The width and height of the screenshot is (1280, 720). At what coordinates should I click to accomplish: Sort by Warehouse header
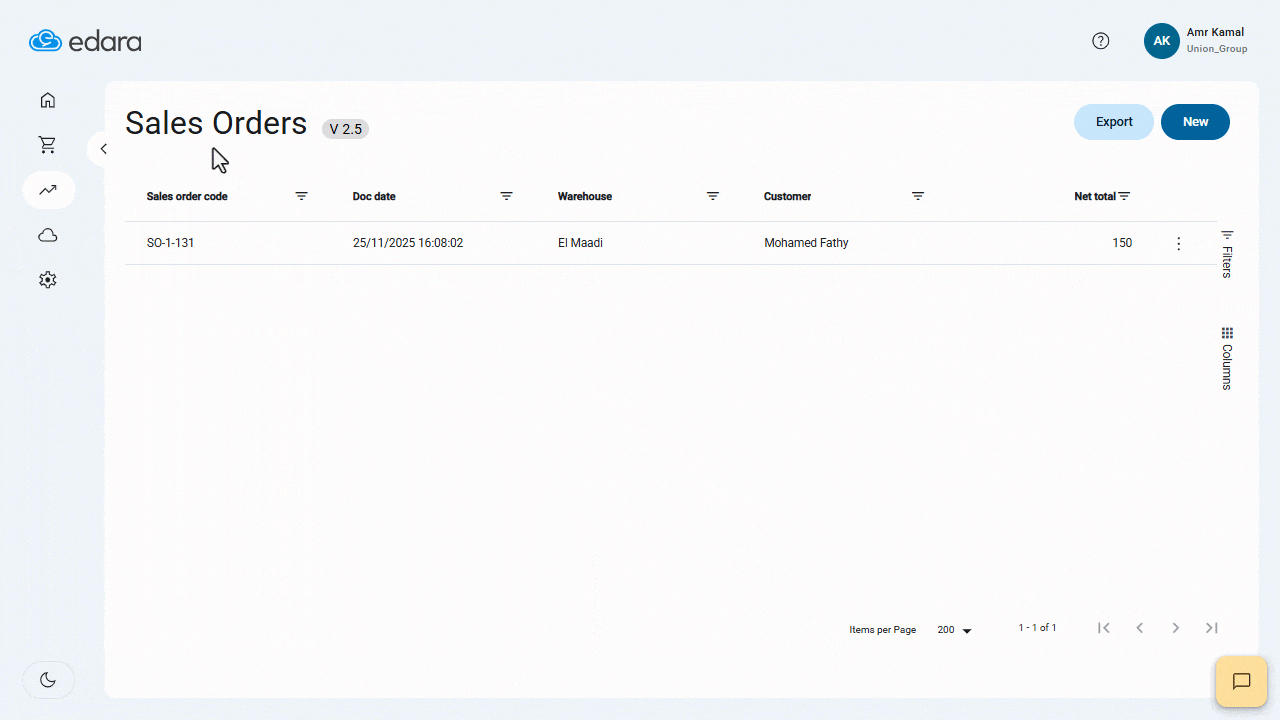point(585,196)
